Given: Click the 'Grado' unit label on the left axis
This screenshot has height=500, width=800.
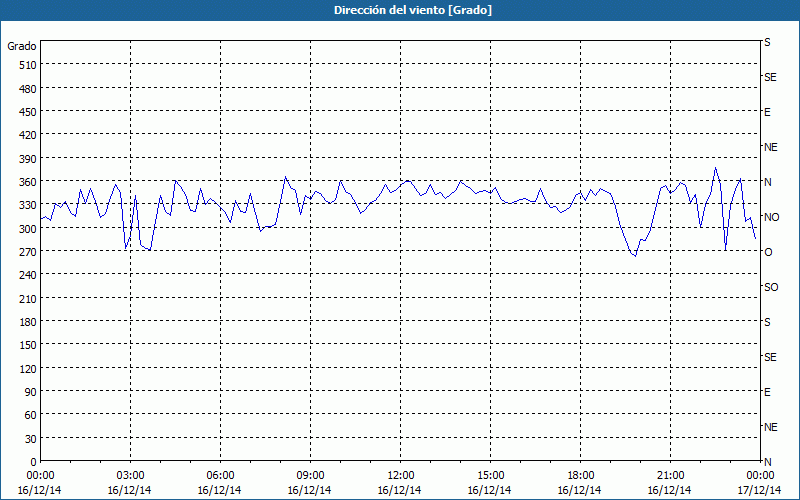Looking at the screenshot, I should pyautogui.click(x=22, y=46).
